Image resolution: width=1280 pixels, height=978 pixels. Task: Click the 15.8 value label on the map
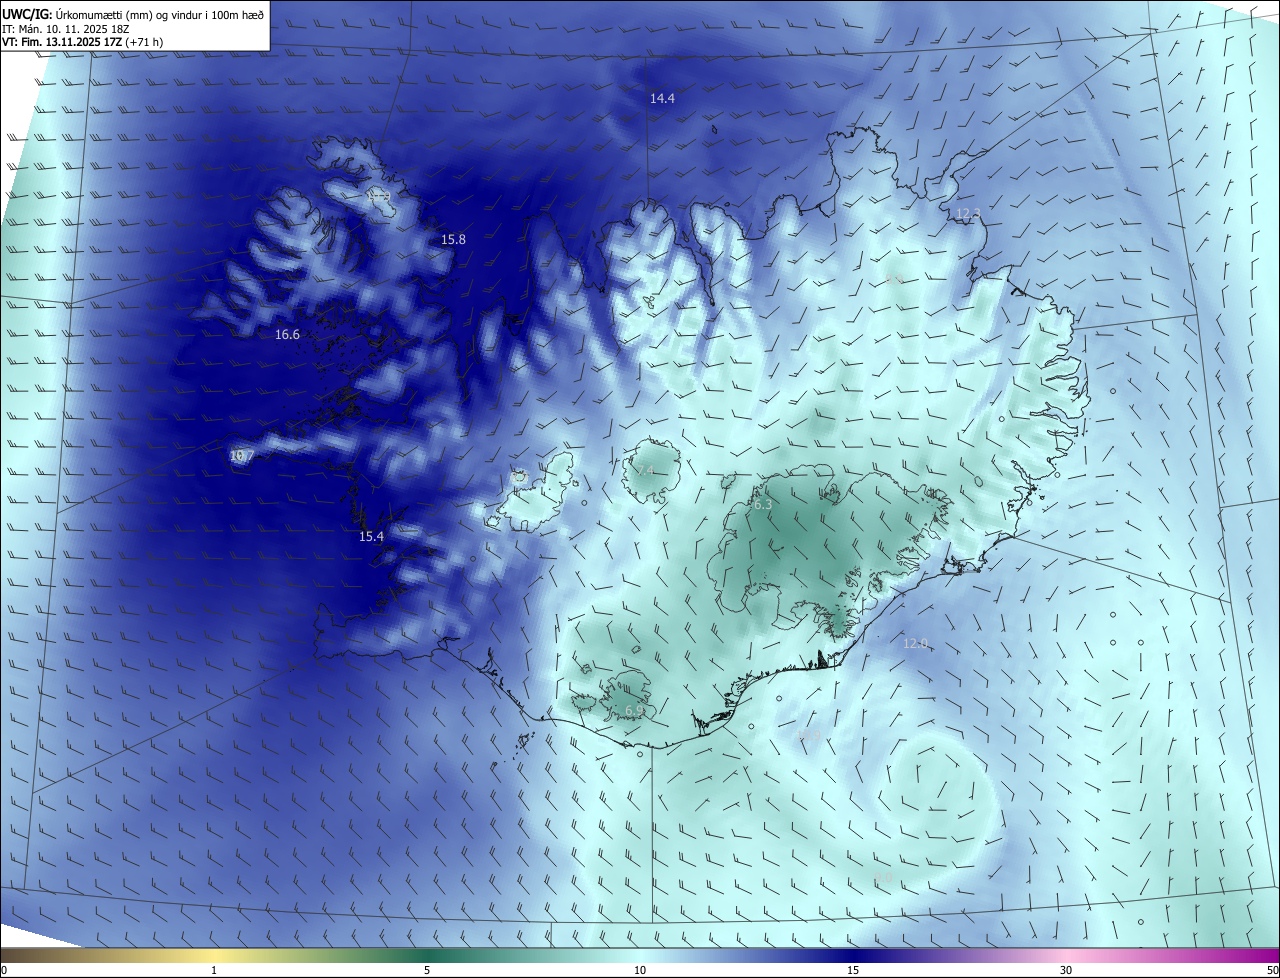click(453, 240)
